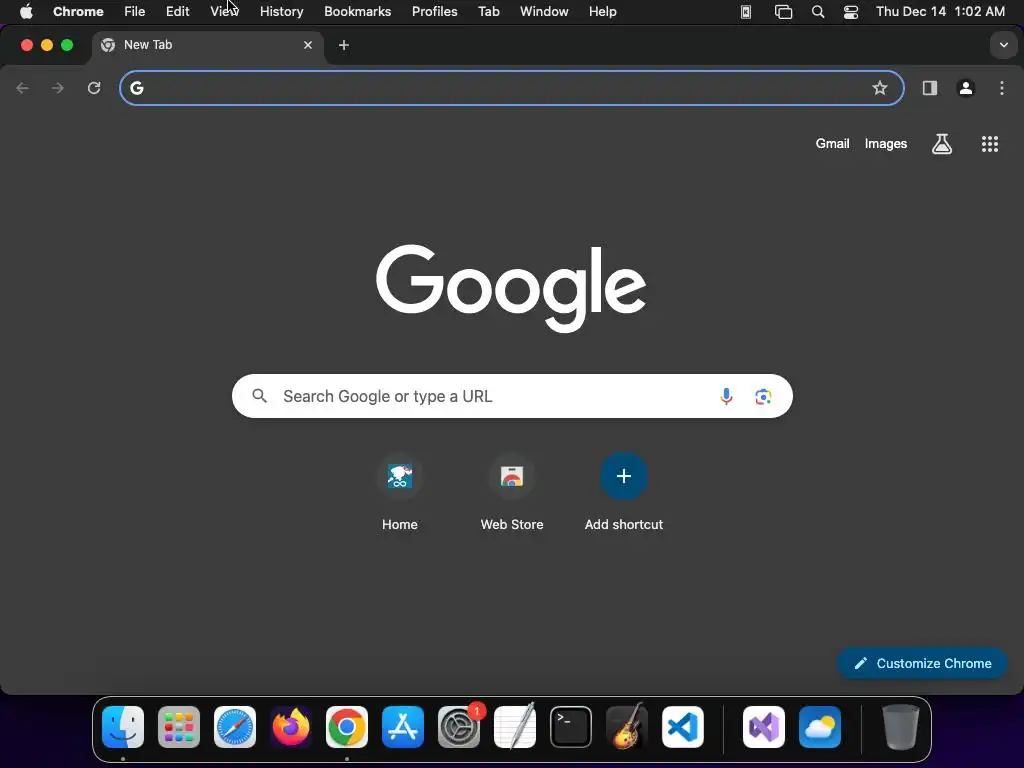This screenshot has width=1024, height=768.
Task: Focus the Google search box
Action: tap(512, 396)
